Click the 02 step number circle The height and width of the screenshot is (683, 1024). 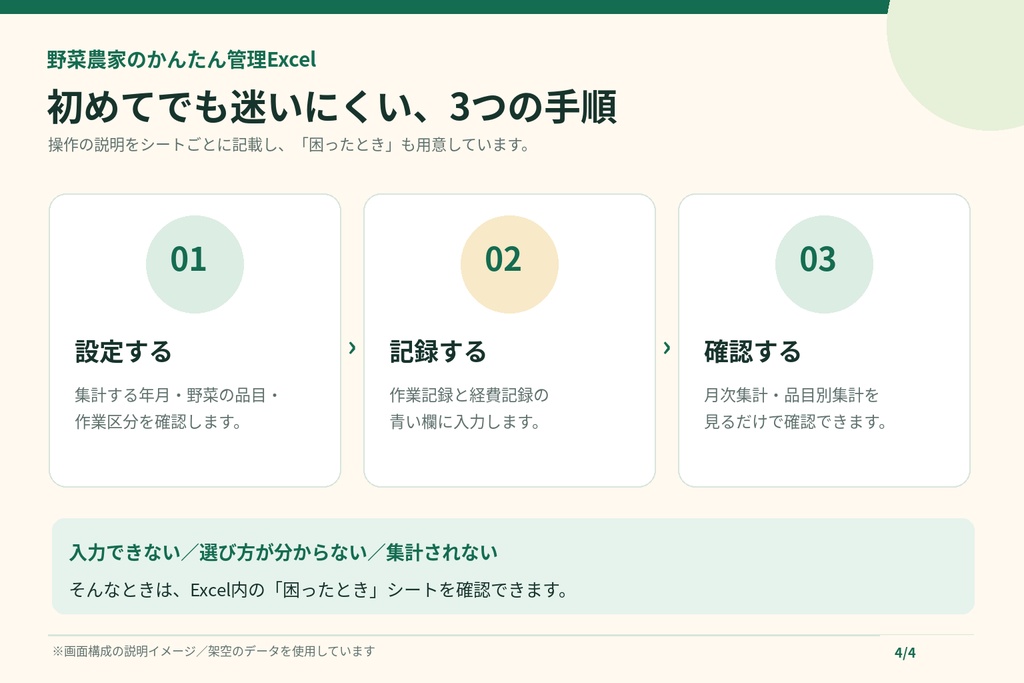pos(509,264)
